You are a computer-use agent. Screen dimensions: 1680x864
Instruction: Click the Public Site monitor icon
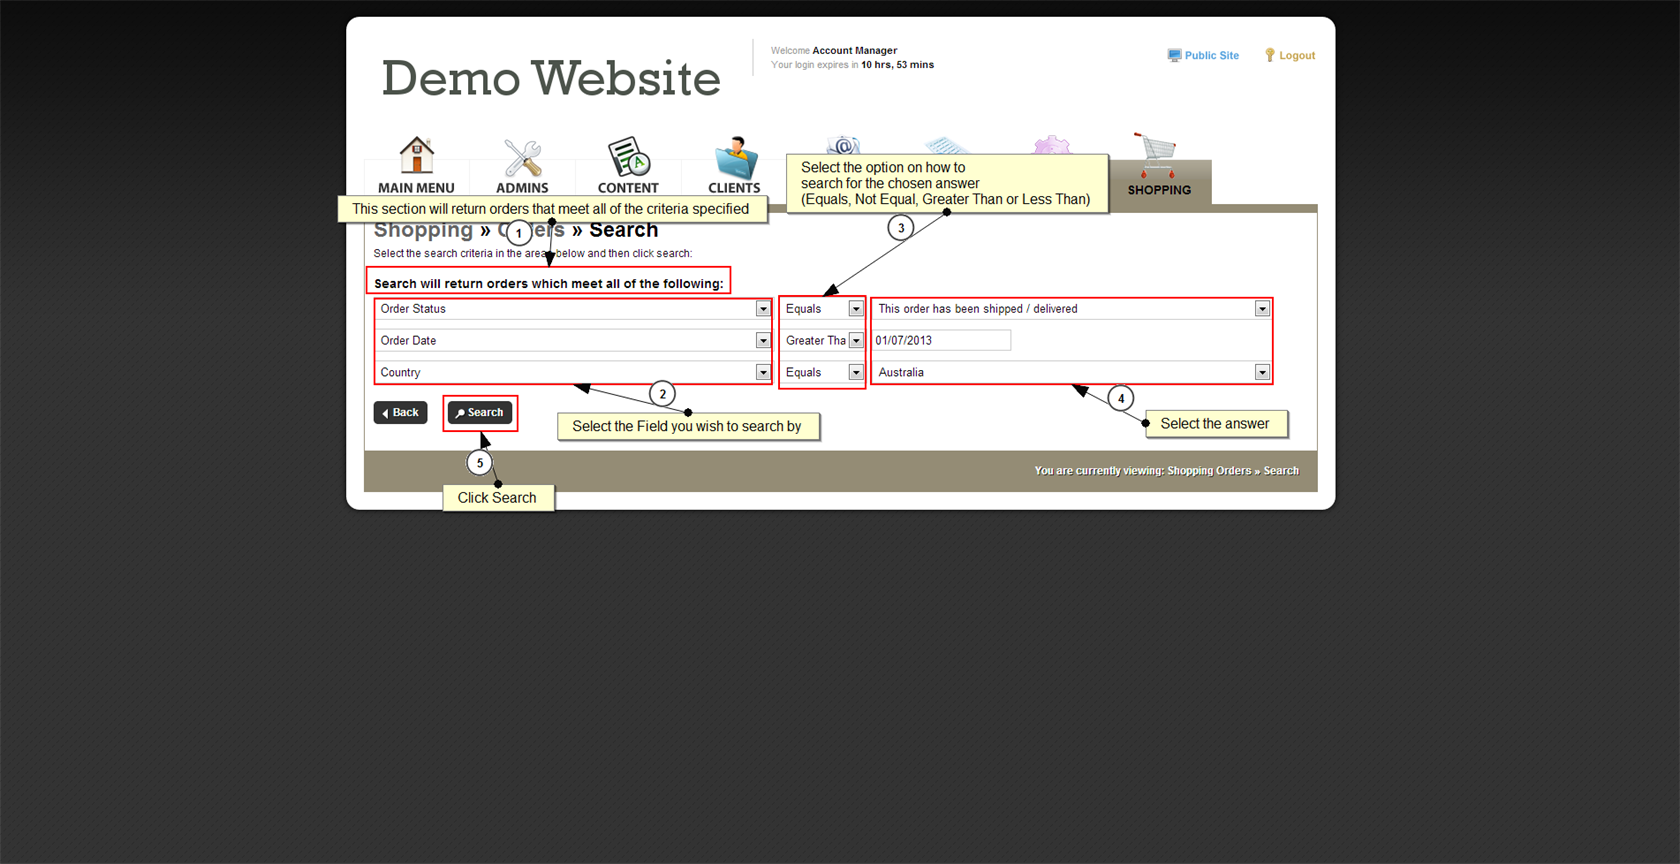coord(1174,56)
